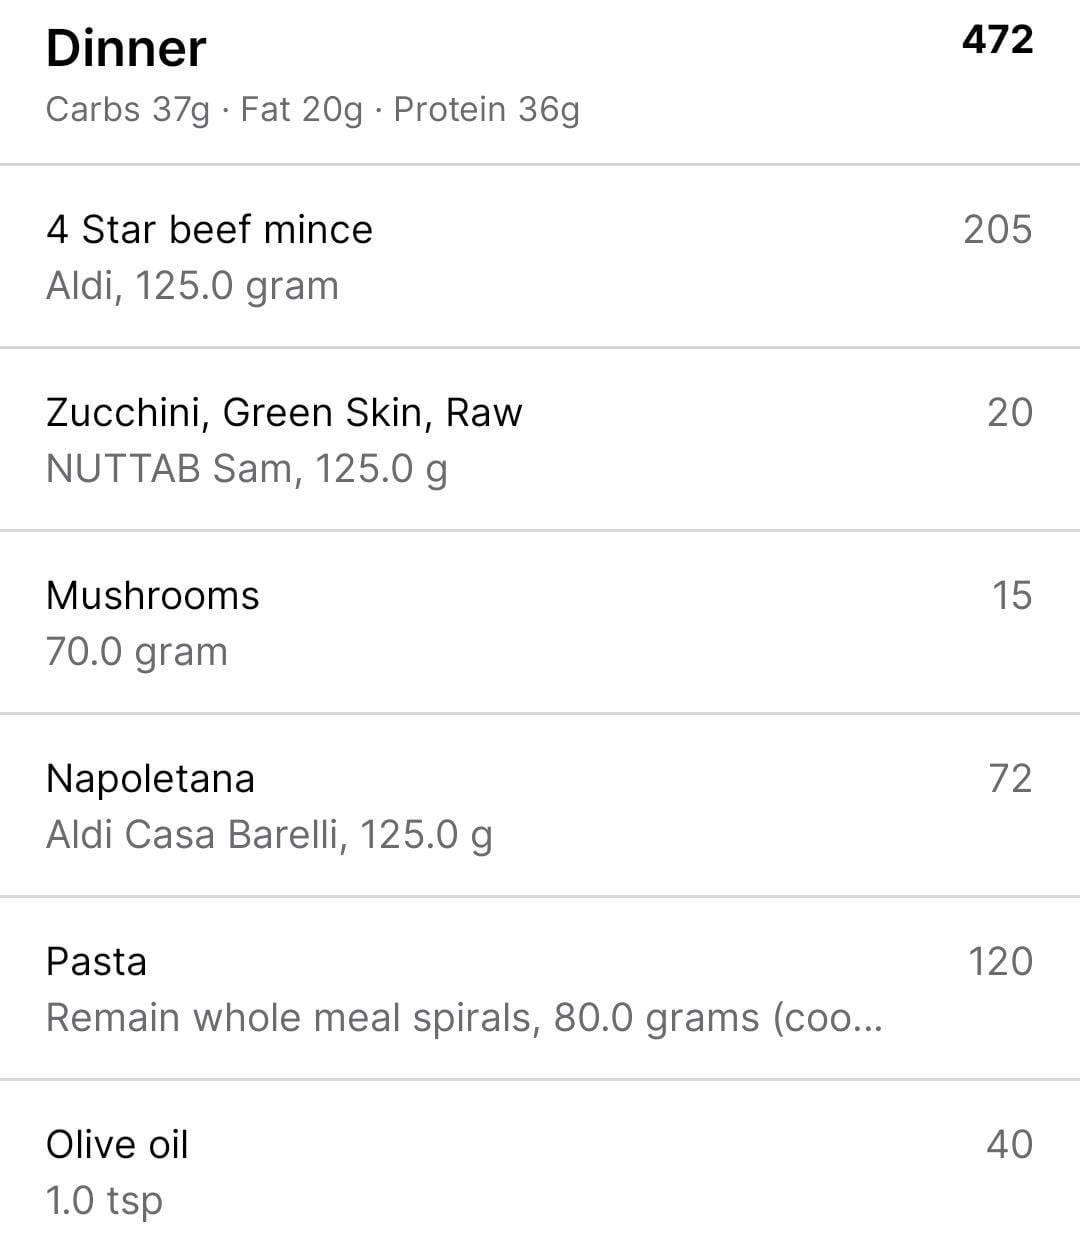Viewport: 1080px width, 1249px height.
Task: Tap the Dinner macros summary line
Action: [313, 109]
